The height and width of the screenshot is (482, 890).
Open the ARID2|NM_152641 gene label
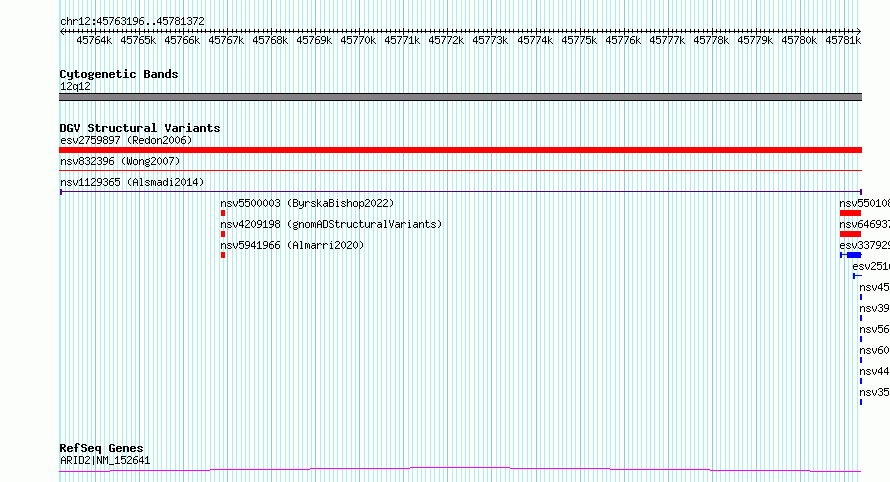click(105, 460)
